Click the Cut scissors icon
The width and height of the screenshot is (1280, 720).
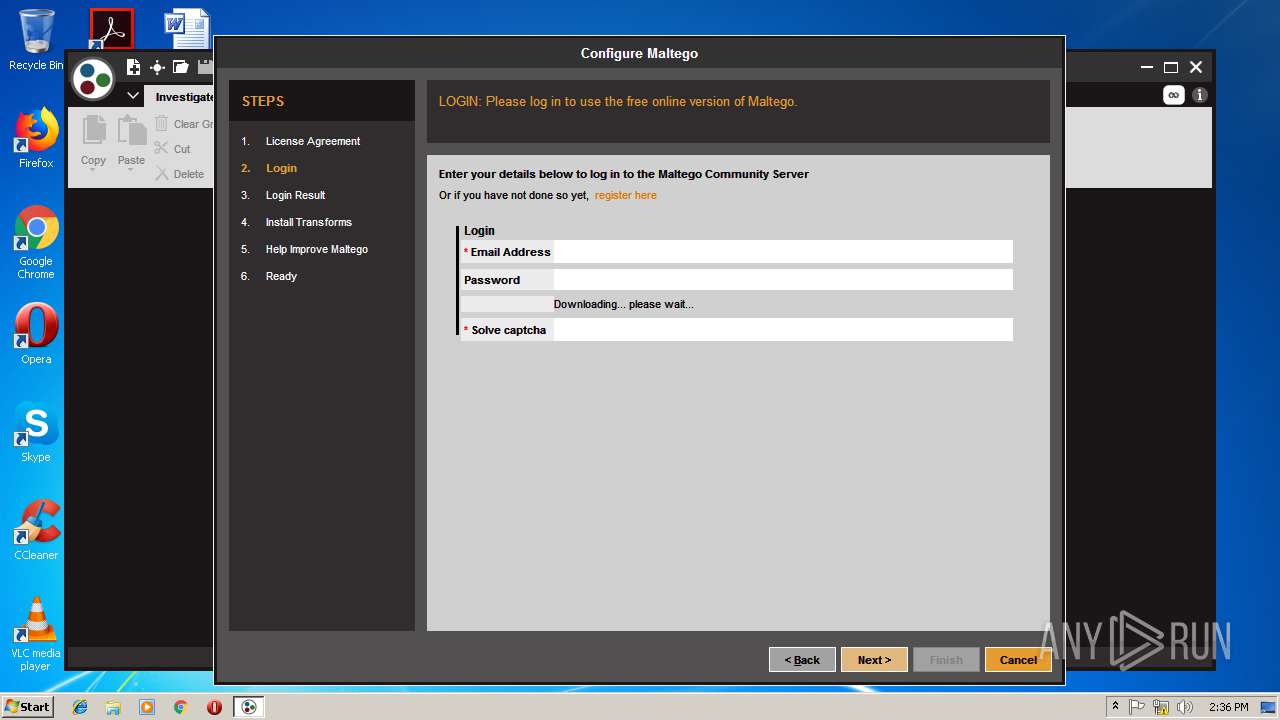pyautogui.click(x=162, y=149)
